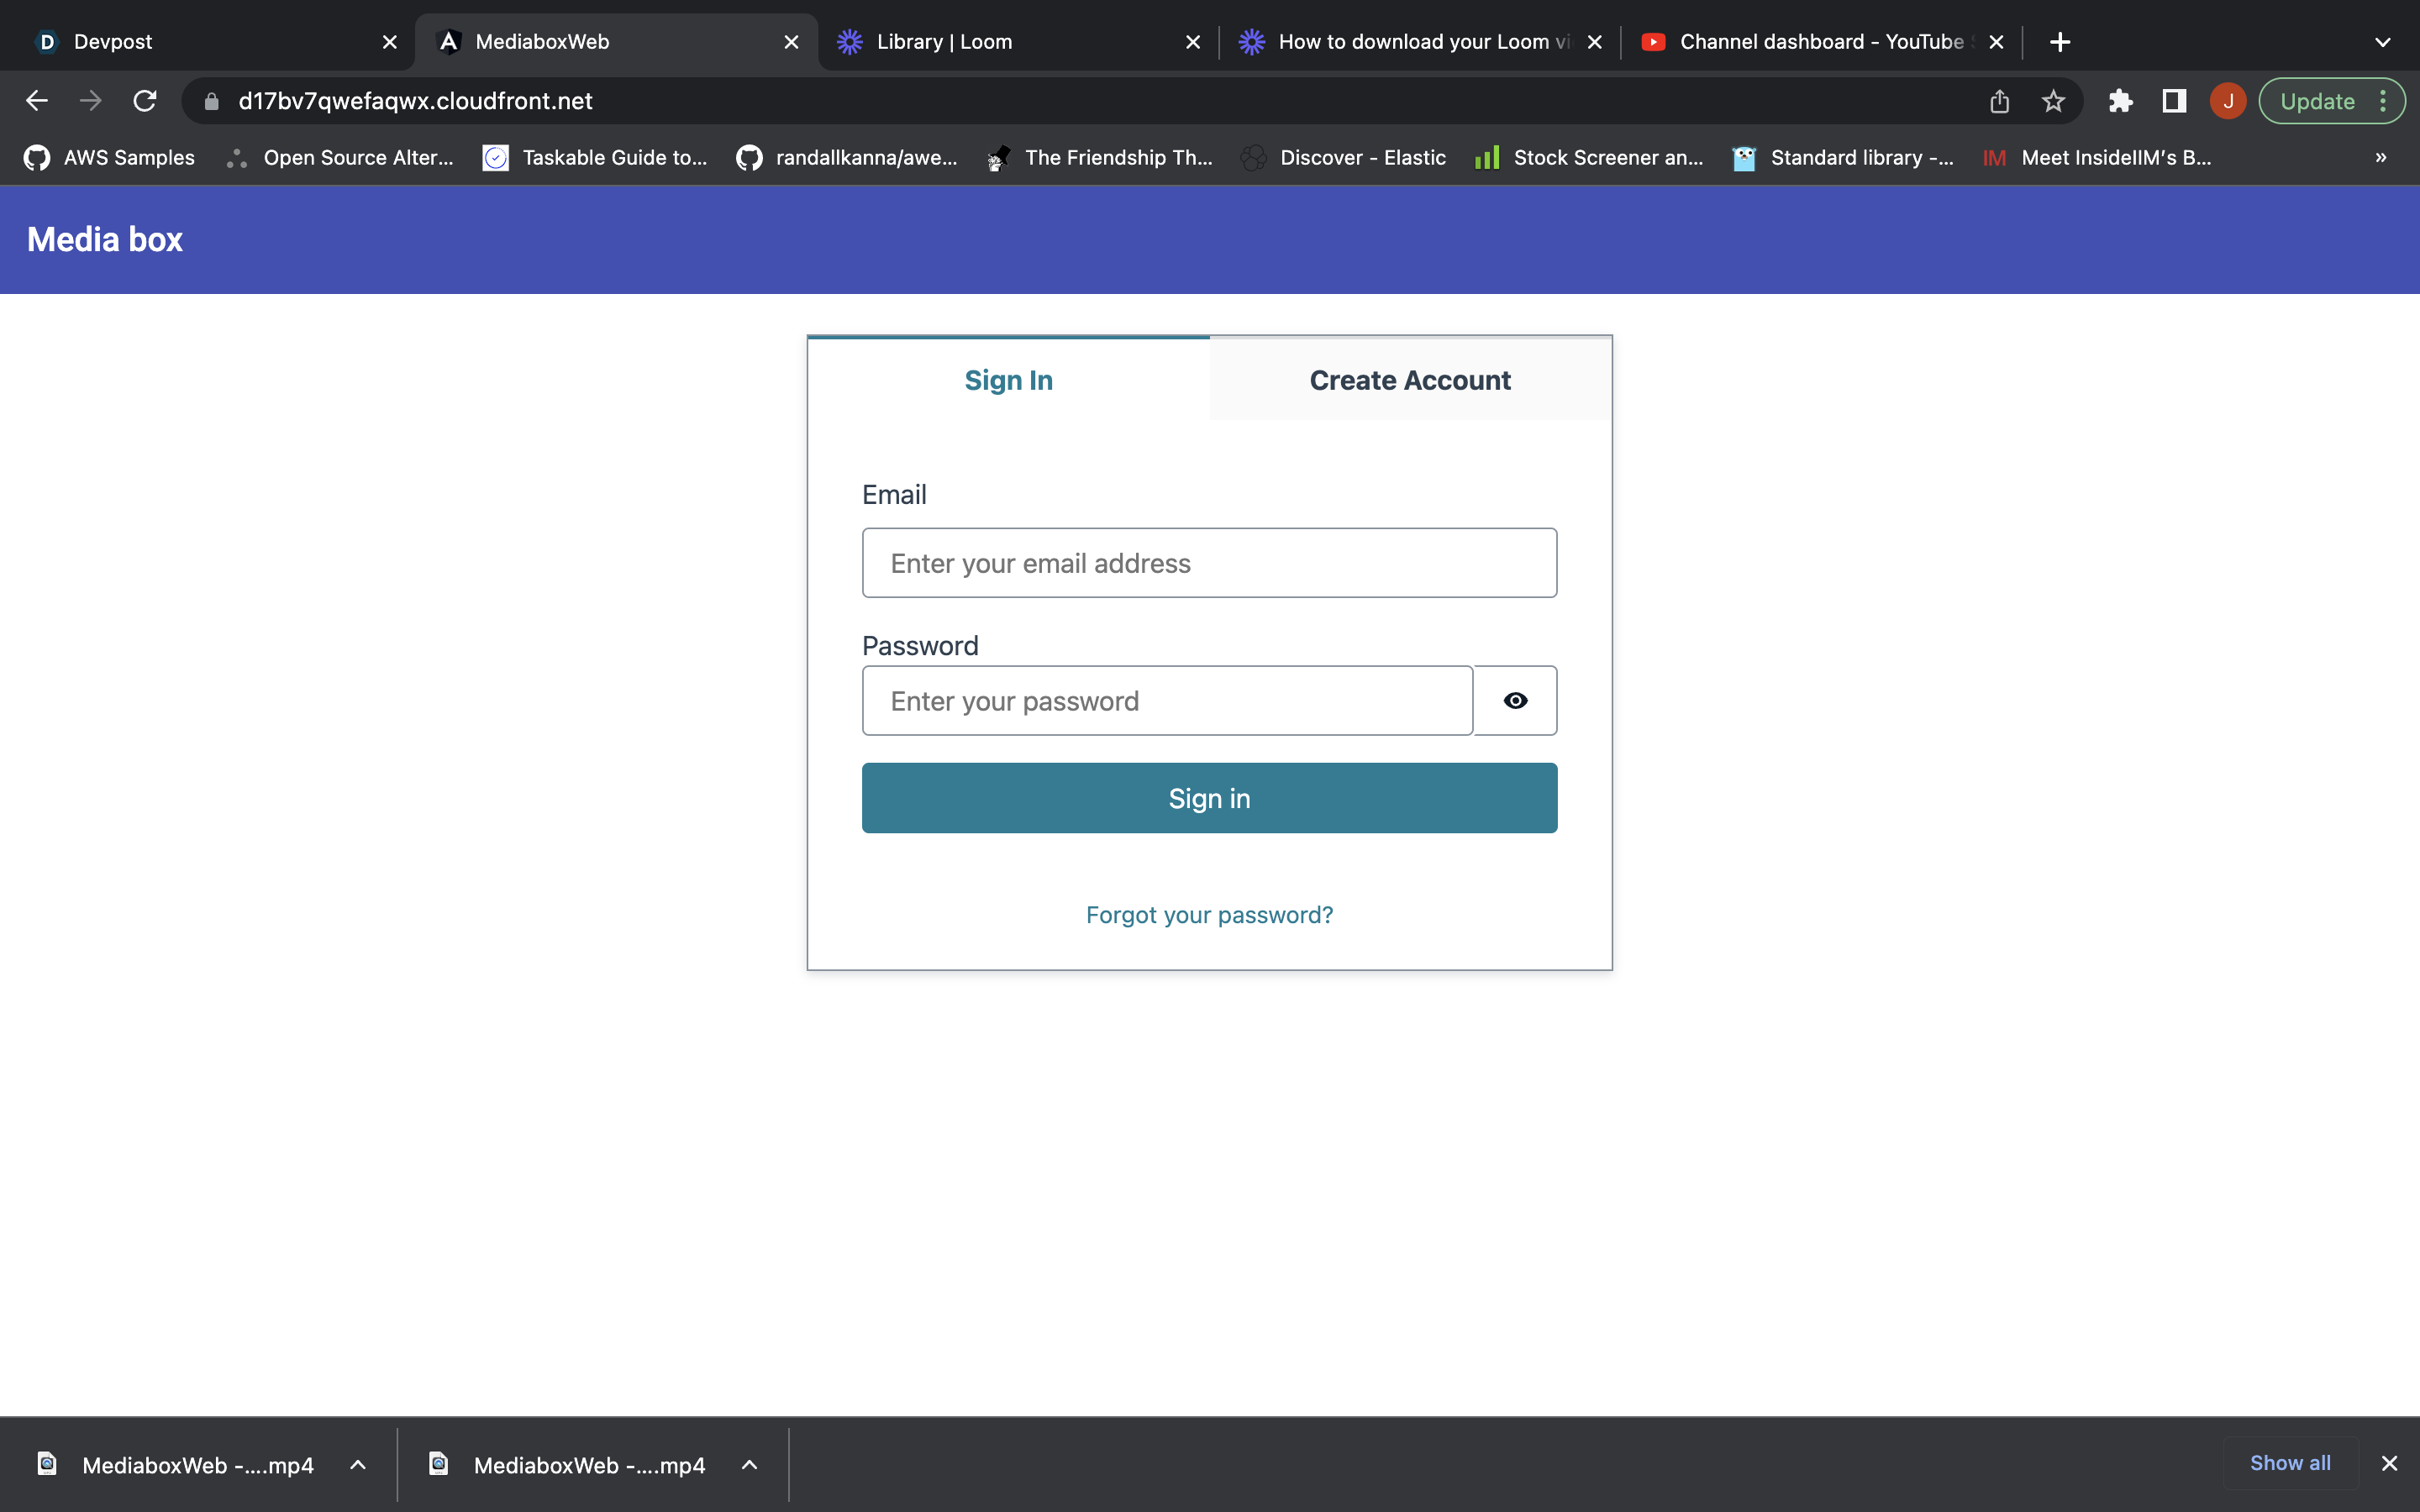Open the tab search chevron
The height and width of the screenshot is (1512, 2420).
coord(2383,42)
